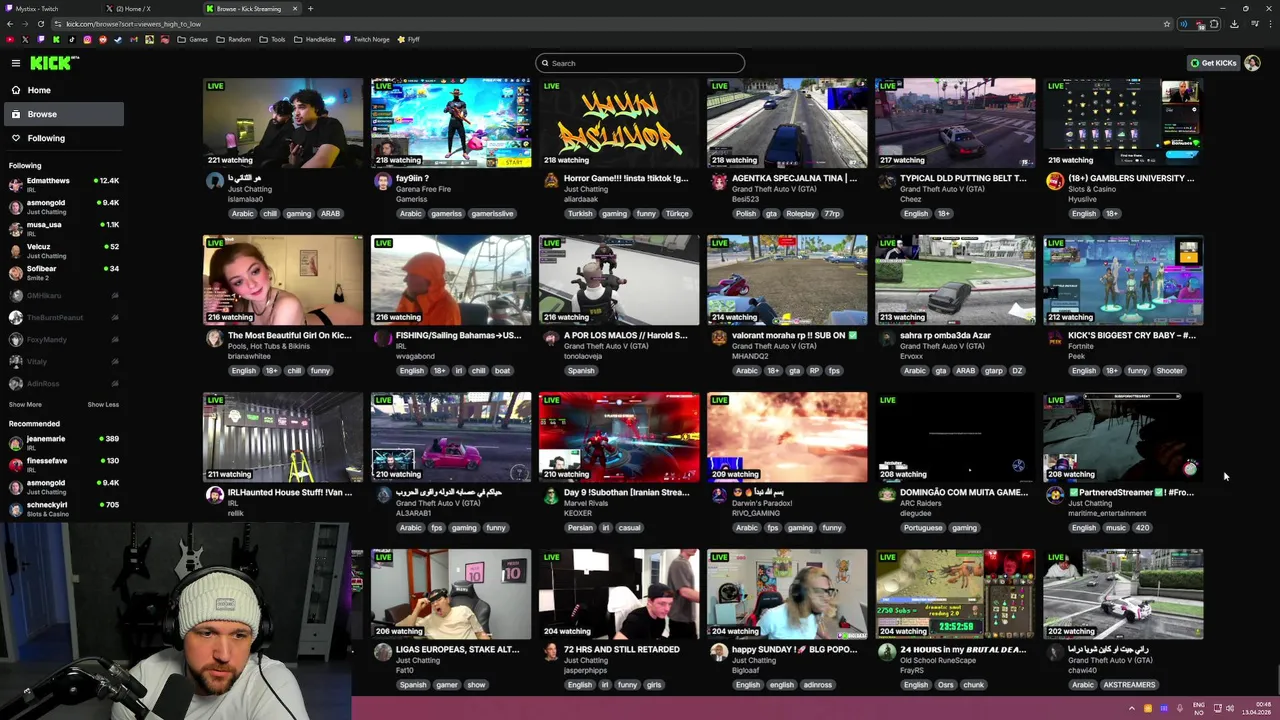Open the IRL Haunted House stream thumbnail
The image size is (1280, 720).
point(283,437)
